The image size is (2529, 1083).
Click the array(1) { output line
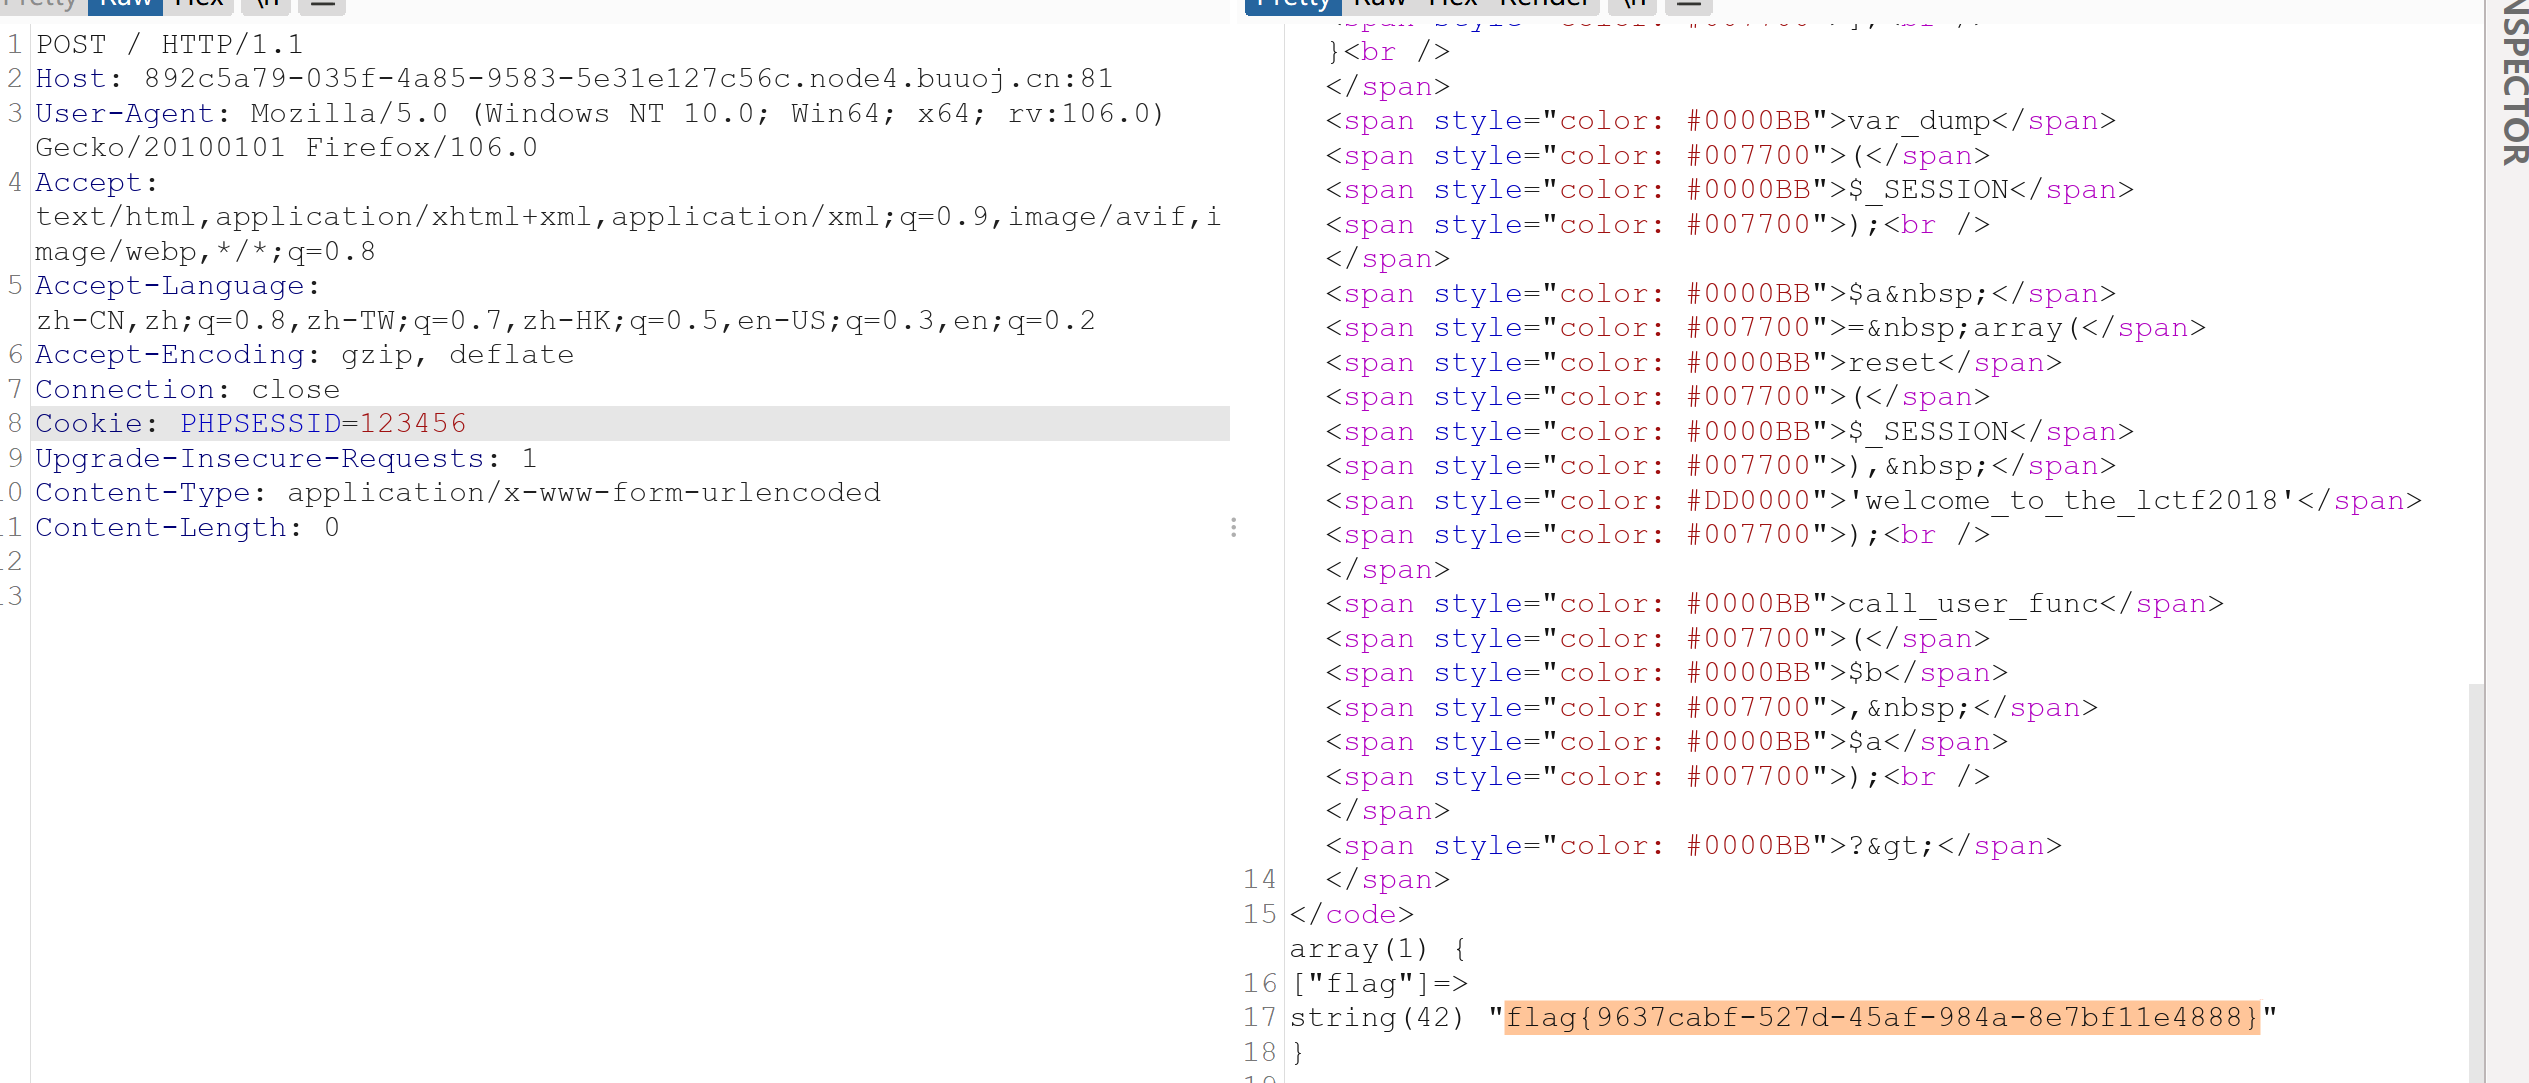click(1378, 949)
